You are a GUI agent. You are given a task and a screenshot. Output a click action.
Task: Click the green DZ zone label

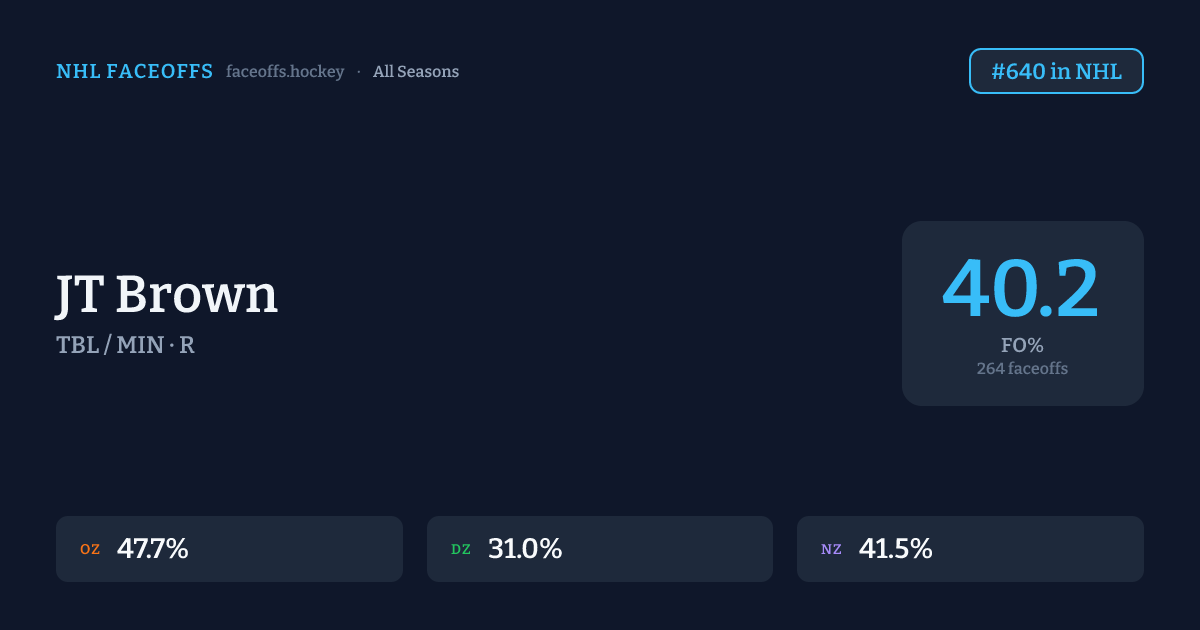click(x=461, y=549)
